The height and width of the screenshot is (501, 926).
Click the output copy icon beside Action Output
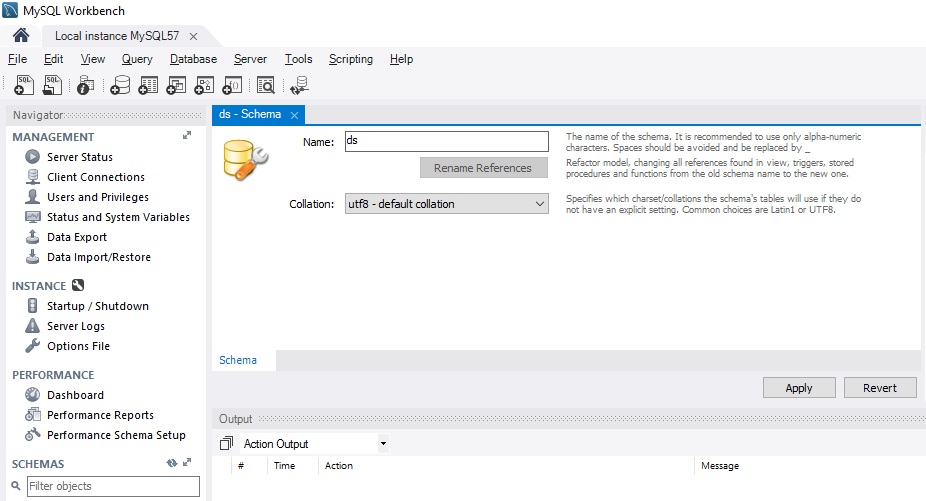[226, 443]
